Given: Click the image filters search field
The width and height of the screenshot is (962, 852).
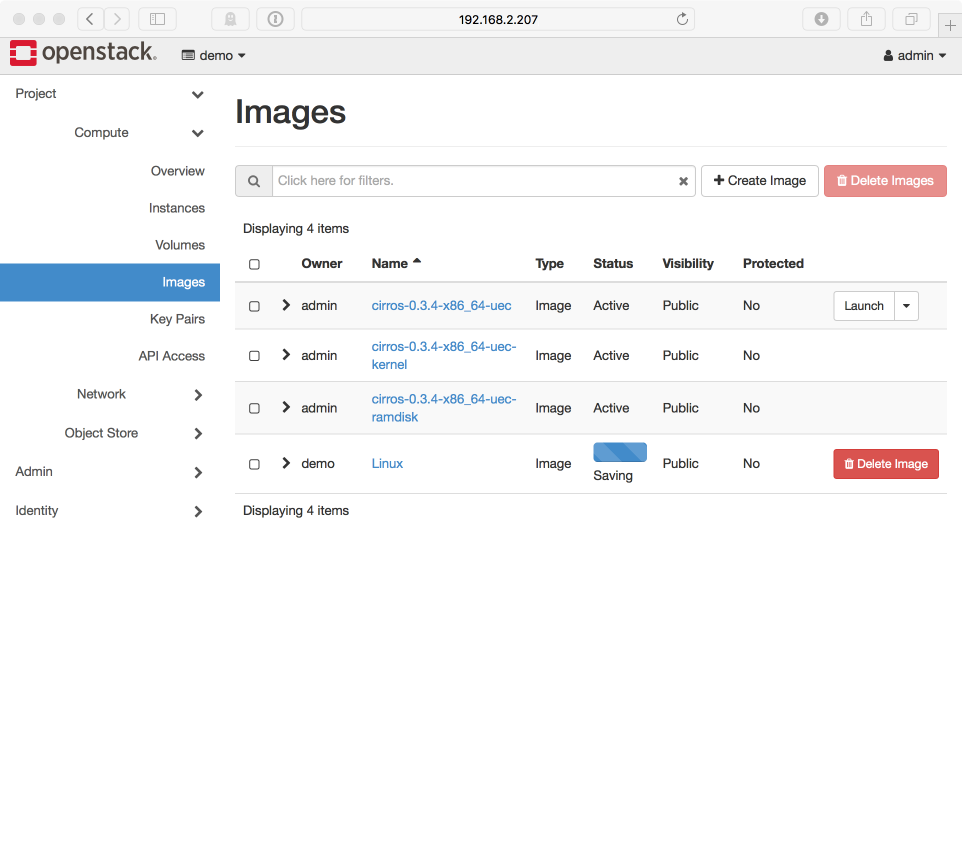Looking at the screenshot, I should [472, 181].
